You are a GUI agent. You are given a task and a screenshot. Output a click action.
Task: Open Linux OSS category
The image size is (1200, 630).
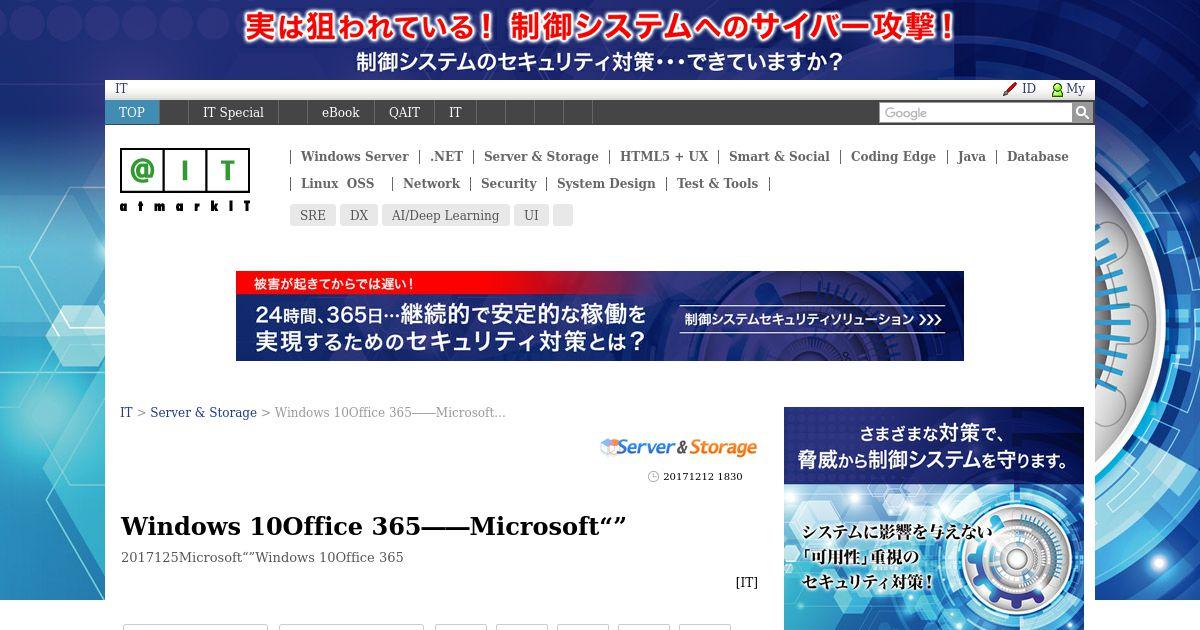click(337, 183)
